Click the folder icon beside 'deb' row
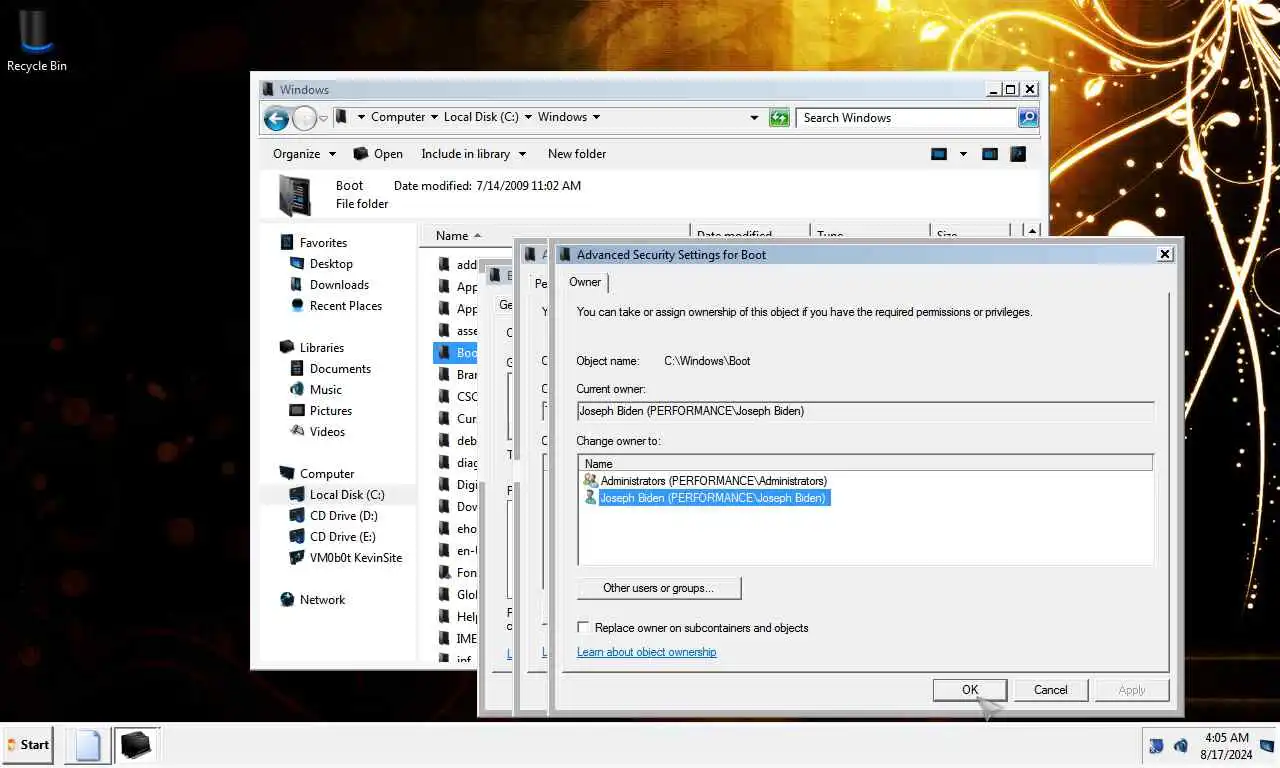This screenshot has width=1280, height=768. point(445,440)
